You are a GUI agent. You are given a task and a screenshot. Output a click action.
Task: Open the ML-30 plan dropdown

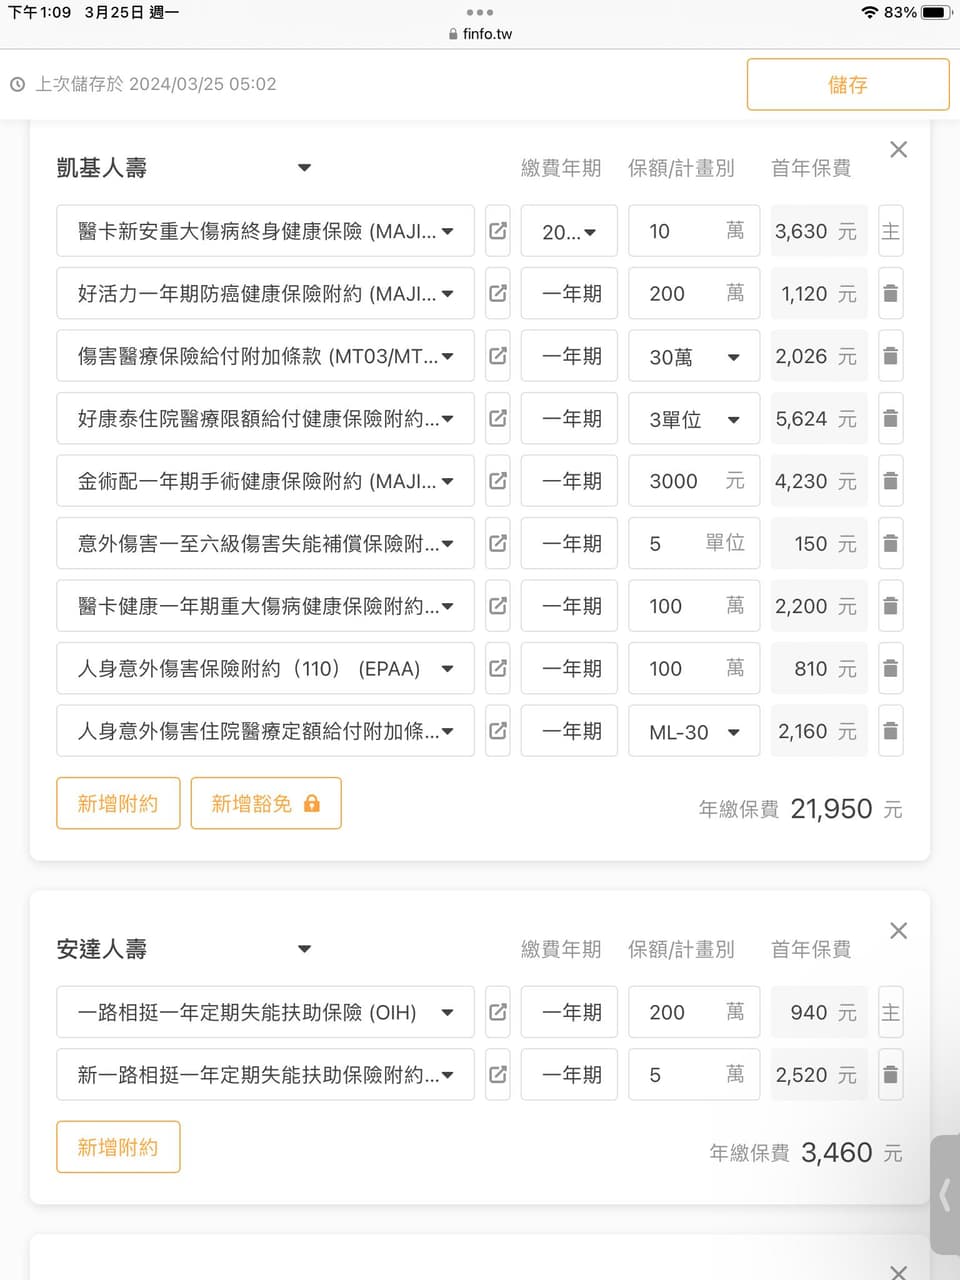point(694,732)
